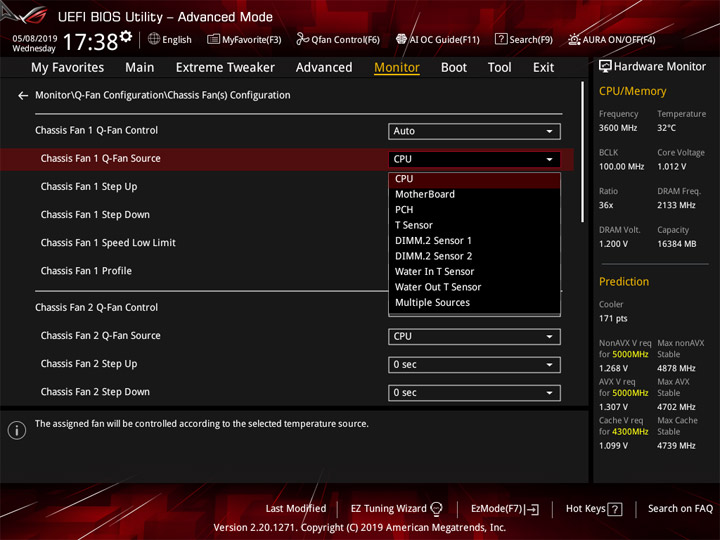Viewport: 720px width, 540px height.
Task: Click the 16384 MB Capacity value
Action: click(x=677, y=244)
